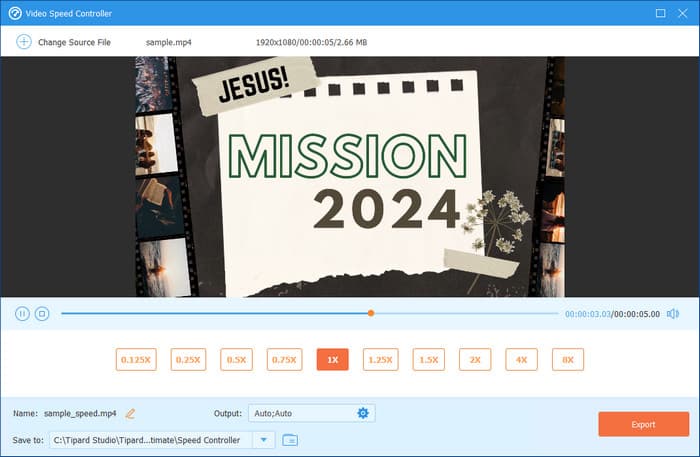
Task: Pause the video playback
Action: point(22,313)
